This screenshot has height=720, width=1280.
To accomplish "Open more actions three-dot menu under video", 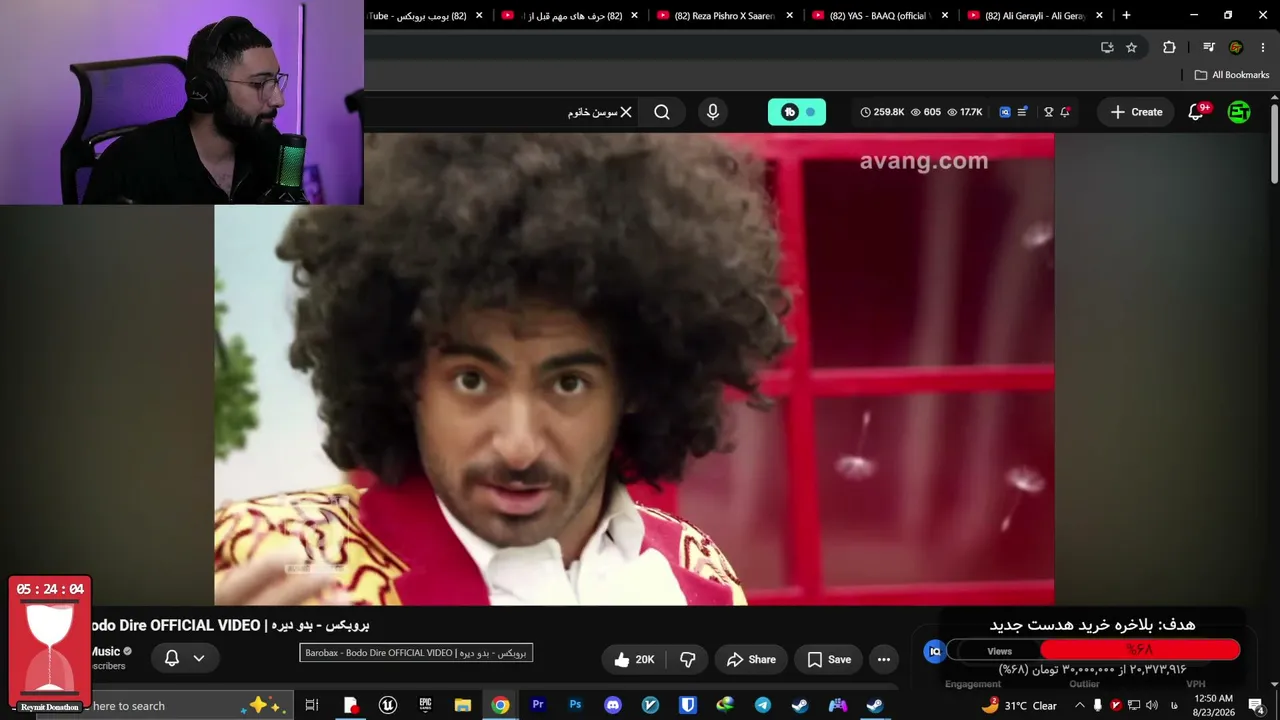I will [884, 659].
